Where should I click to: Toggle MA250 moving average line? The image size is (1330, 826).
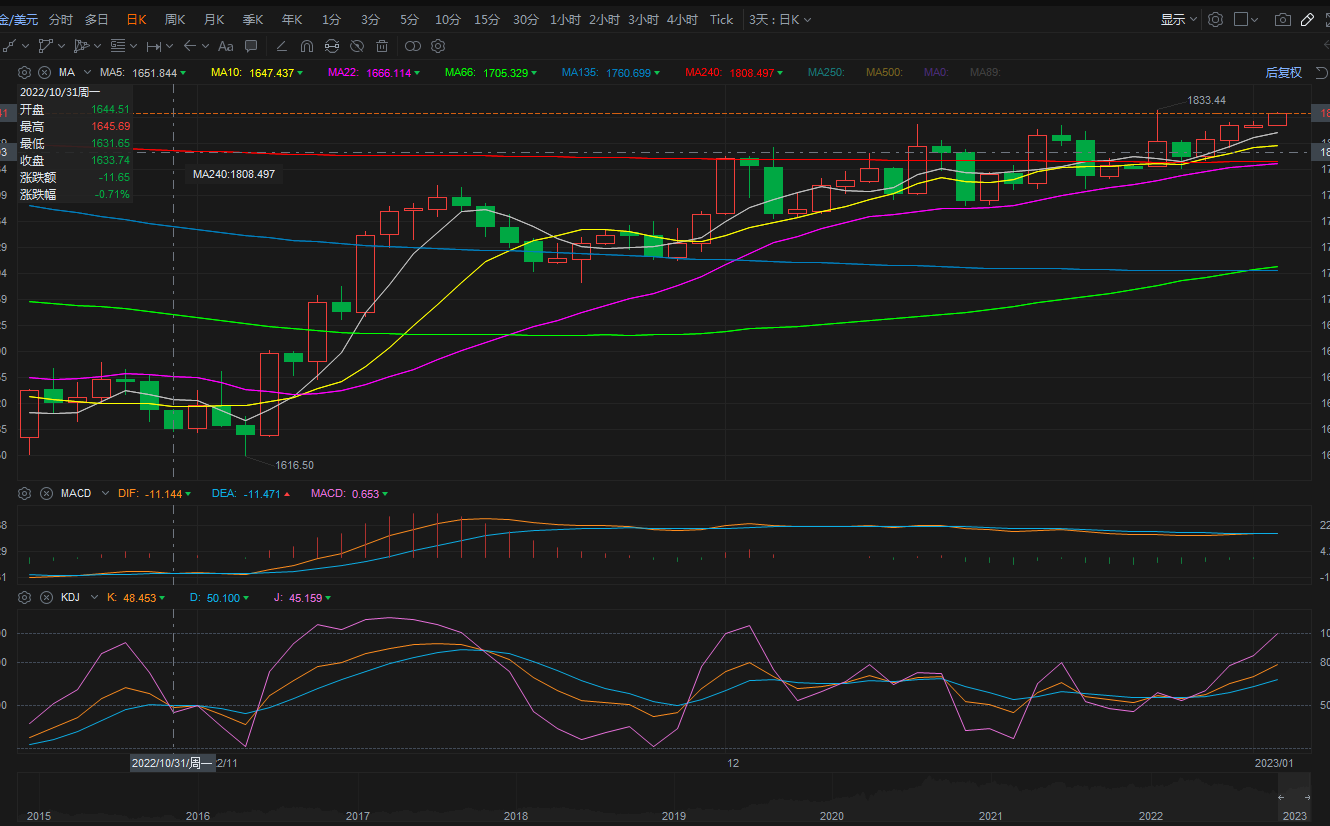[825, 72]
